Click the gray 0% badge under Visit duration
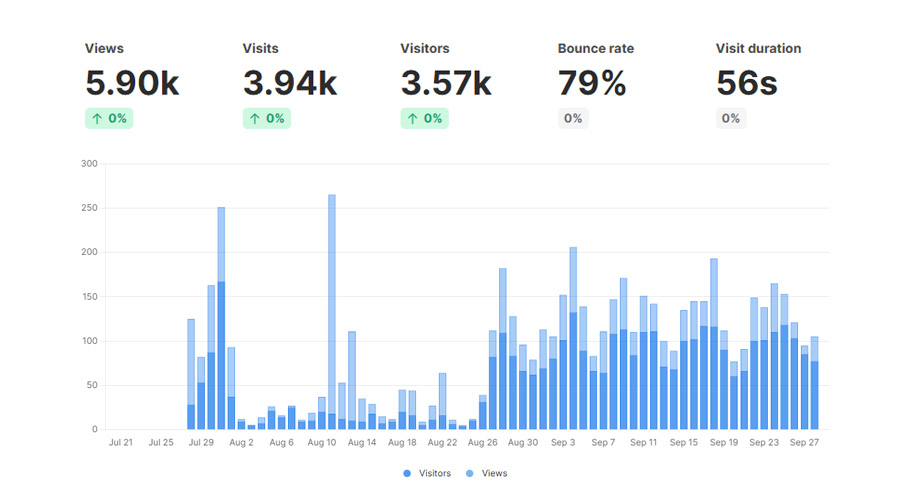The image size is (900, 500). click(731, 118)
